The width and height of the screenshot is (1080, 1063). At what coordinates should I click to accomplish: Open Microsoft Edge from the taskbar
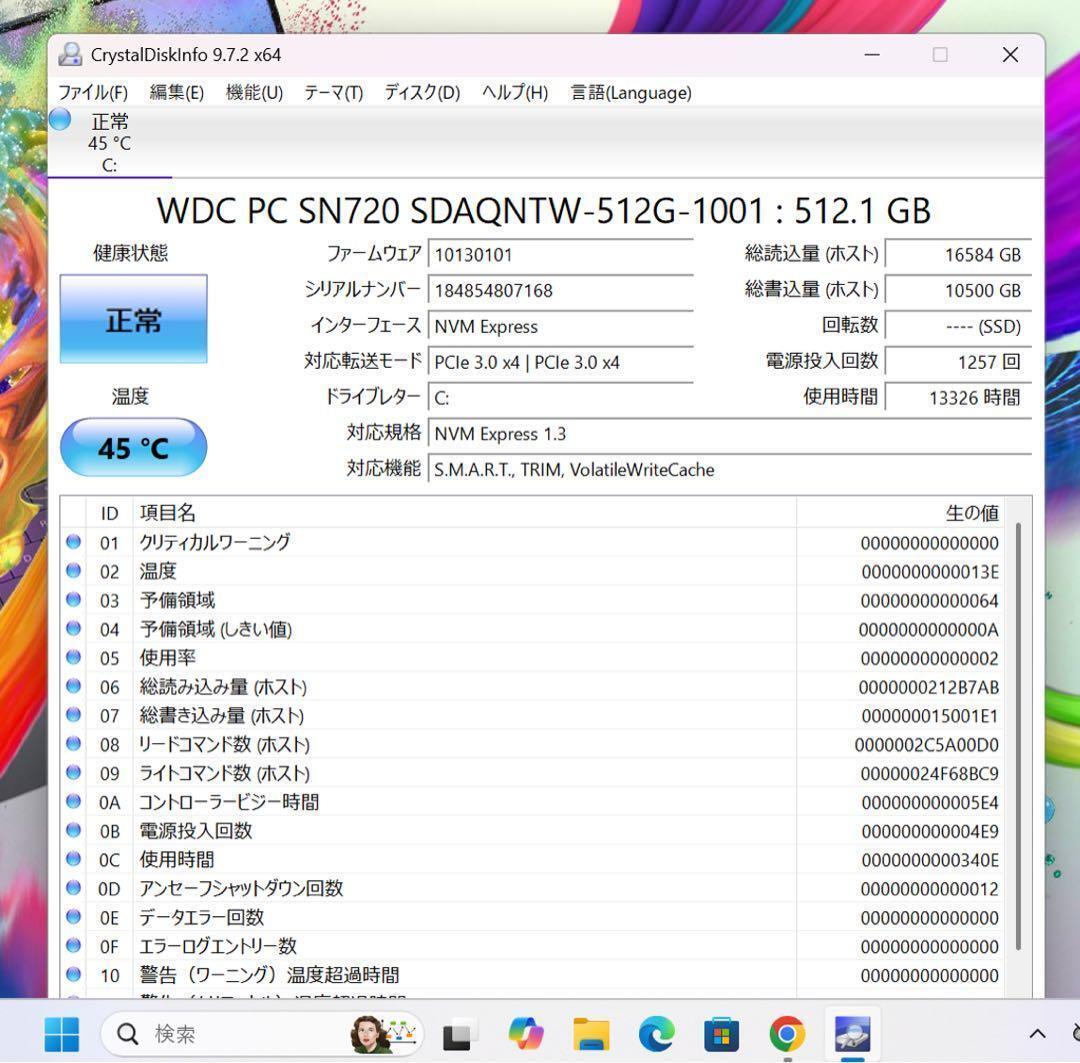tap(656, 1033)
